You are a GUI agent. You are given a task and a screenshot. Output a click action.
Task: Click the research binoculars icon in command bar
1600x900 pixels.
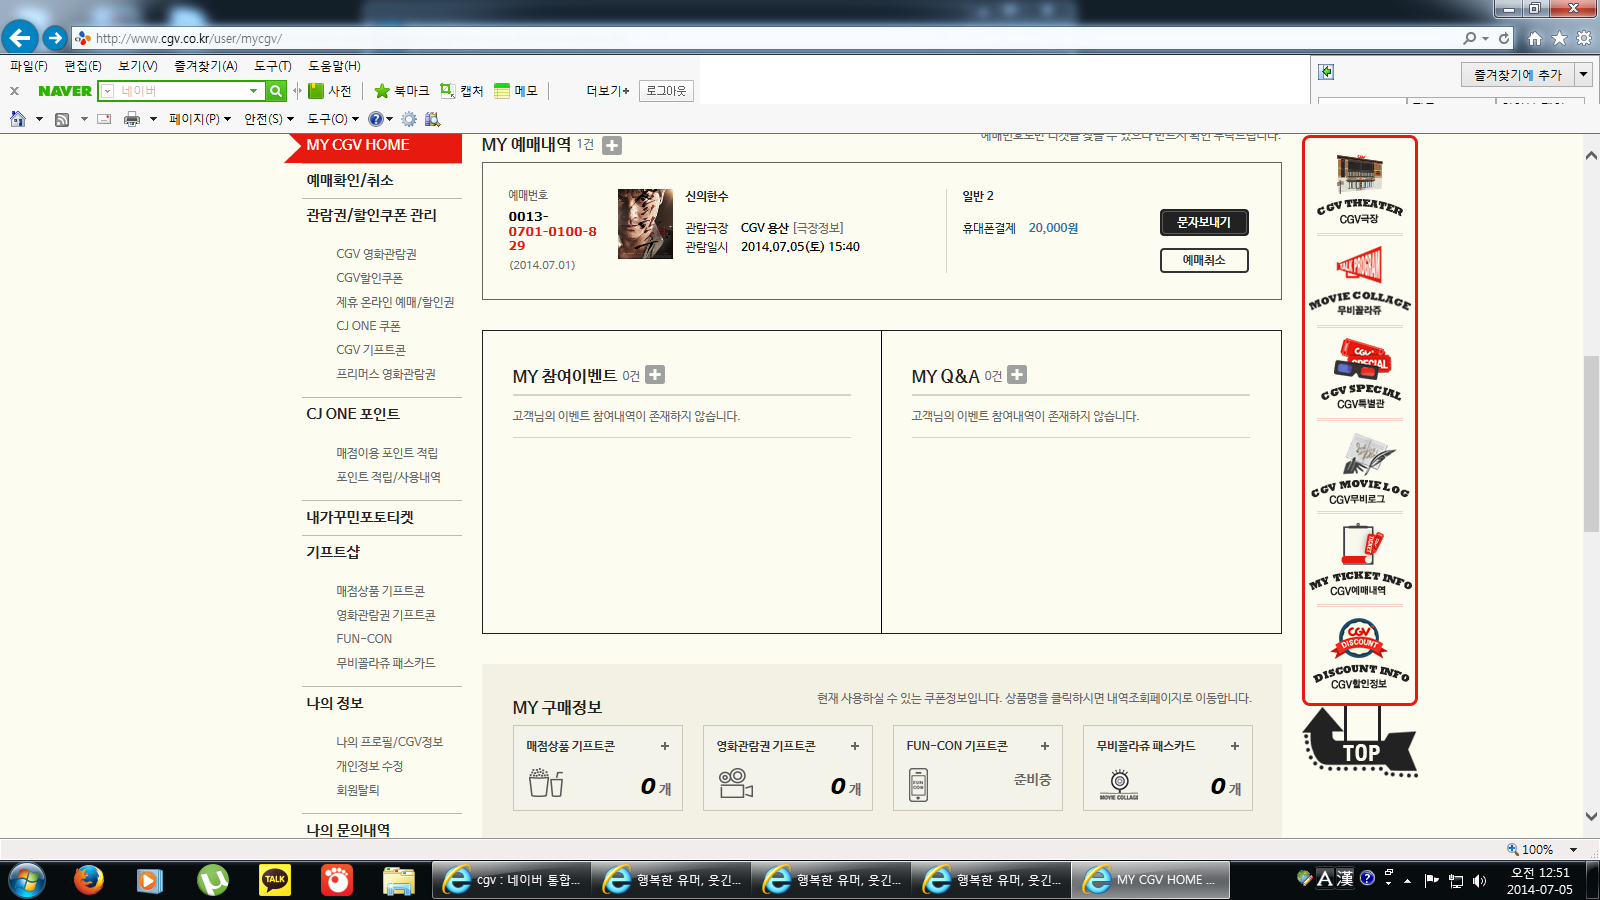click(x=432, y=119)
